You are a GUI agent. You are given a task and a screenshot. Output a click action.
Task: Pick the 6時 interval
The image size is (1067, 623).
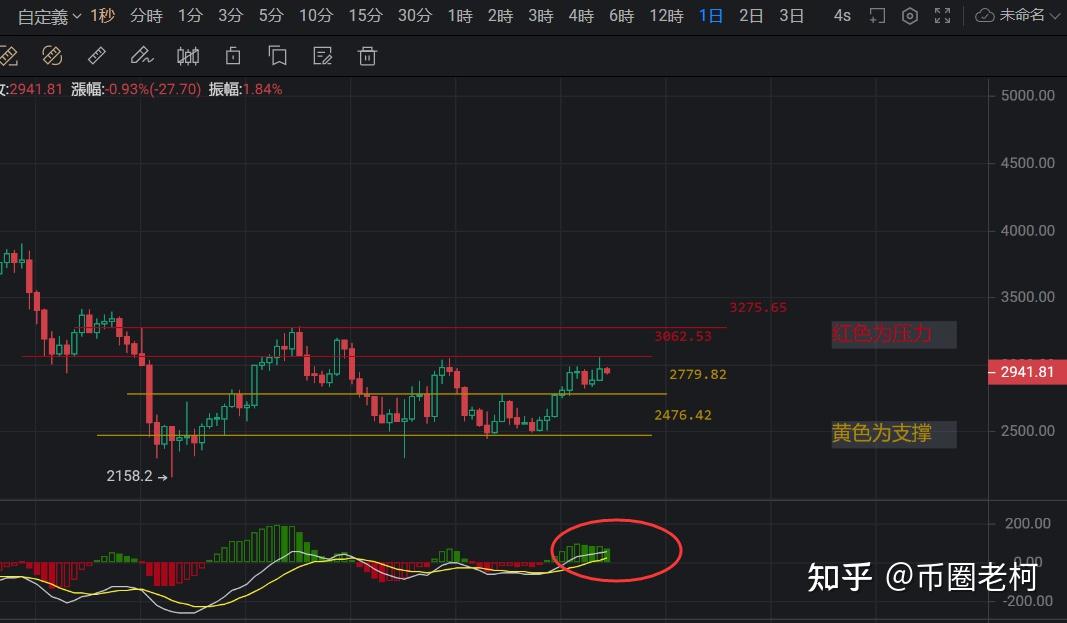tap(621, 16)
